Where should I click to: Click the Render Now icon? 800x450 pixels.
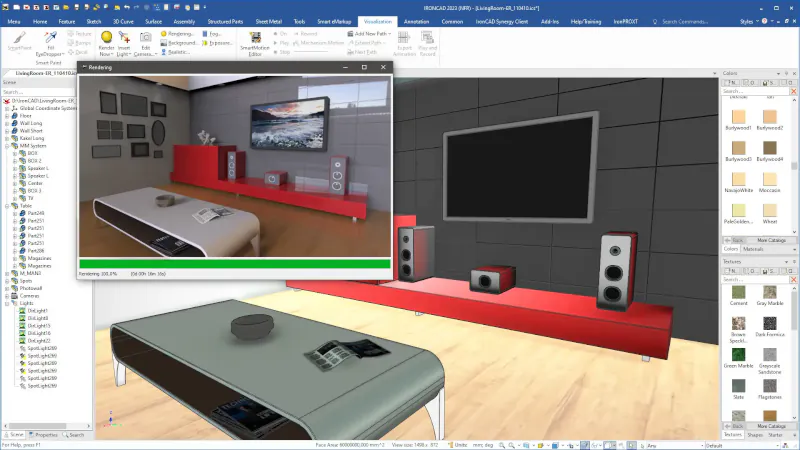106,40
